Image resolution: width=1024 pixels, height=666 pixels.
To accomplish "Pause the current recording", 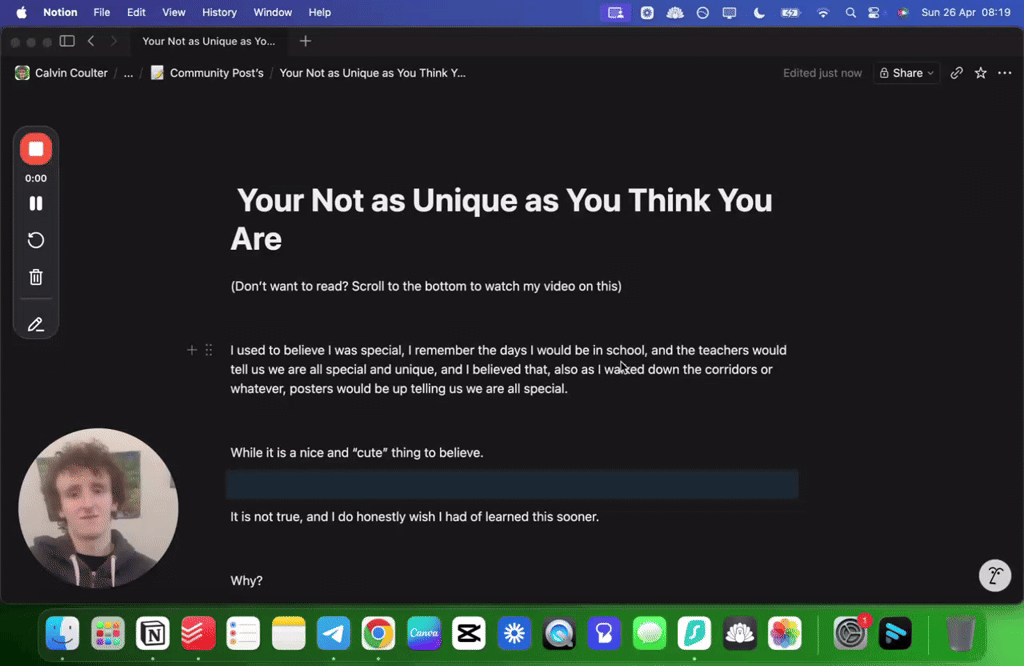I will (35, 203).
